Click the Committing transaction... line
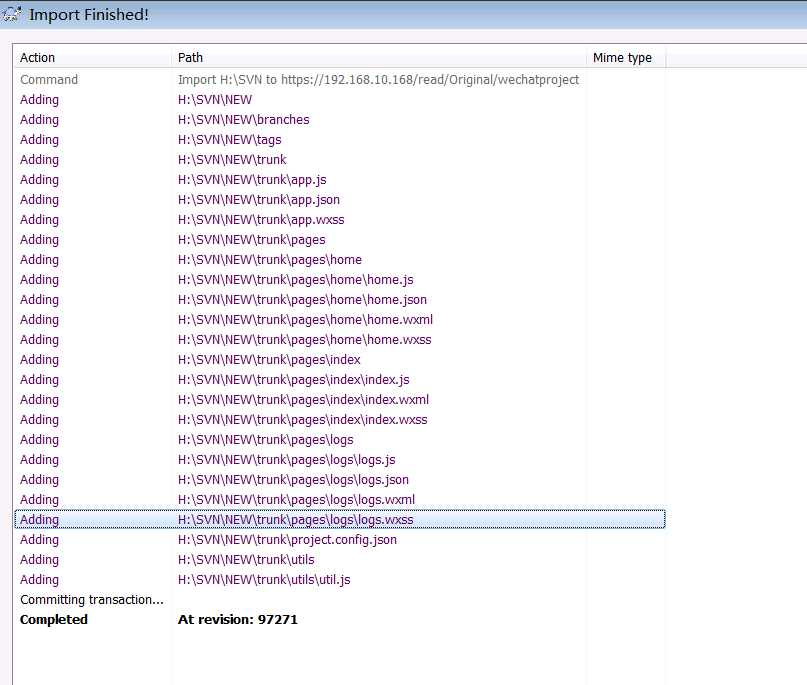The width and height of the screenshot is (807, 685). 92,600
